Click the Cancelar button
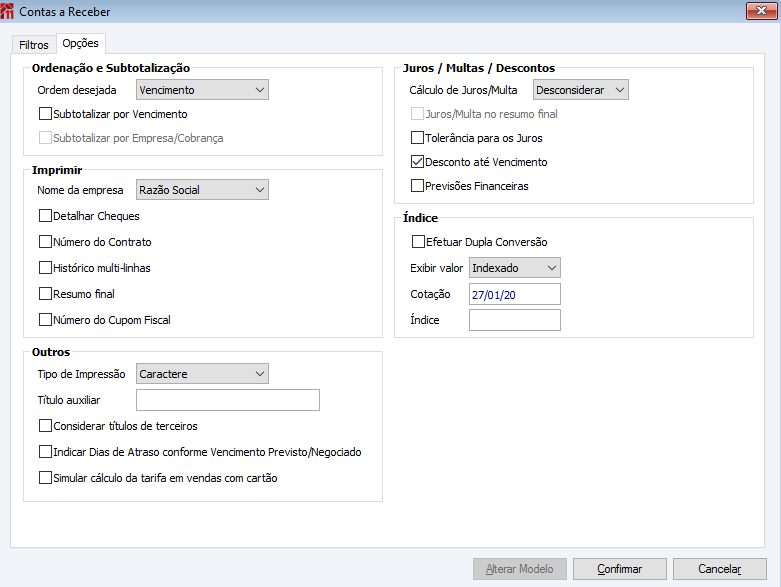The image size is (781, 587). point(719,569)
